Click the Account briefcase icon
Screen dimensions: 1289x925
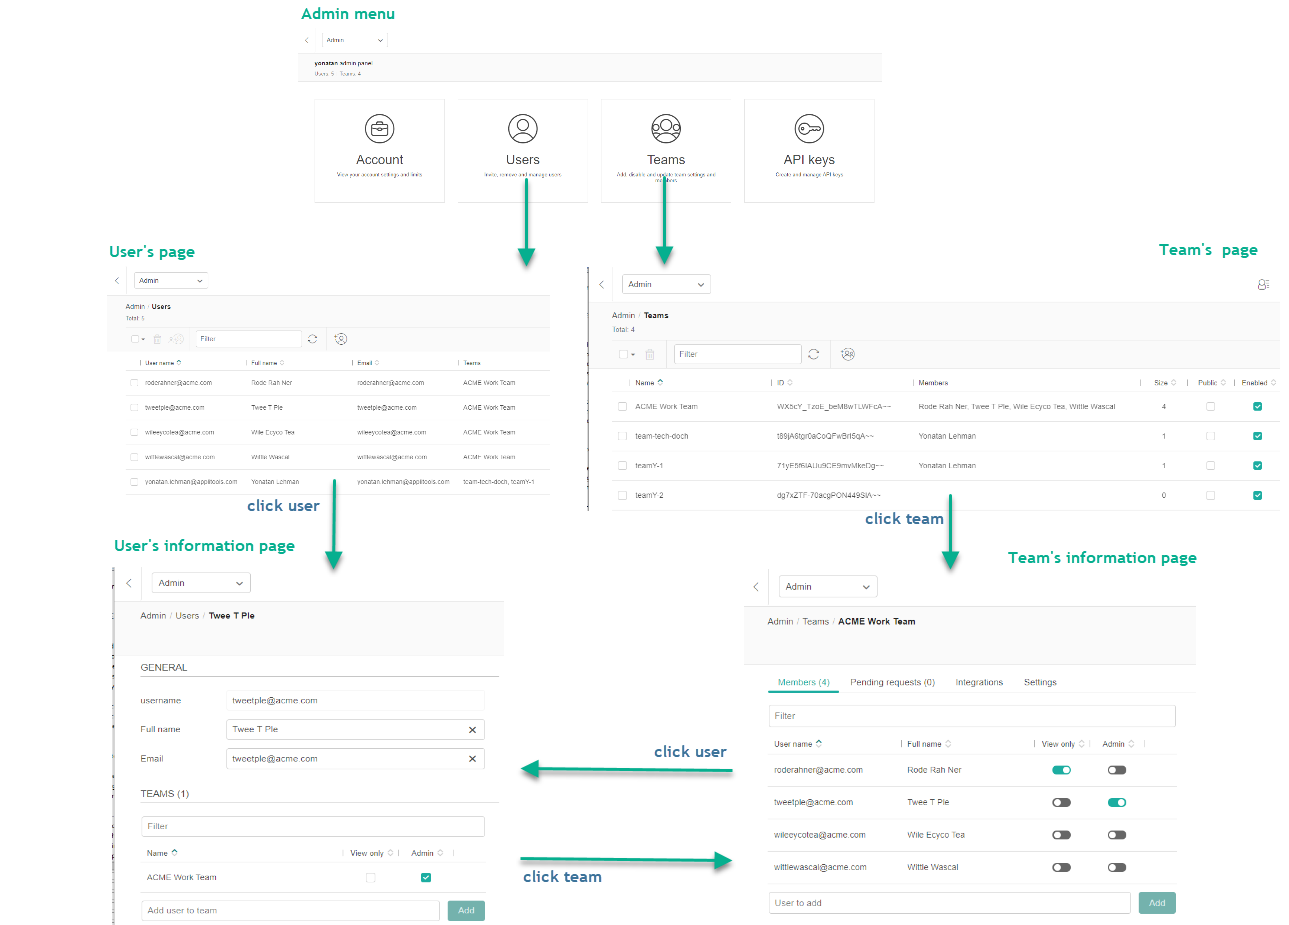click(x=379, y=129)
